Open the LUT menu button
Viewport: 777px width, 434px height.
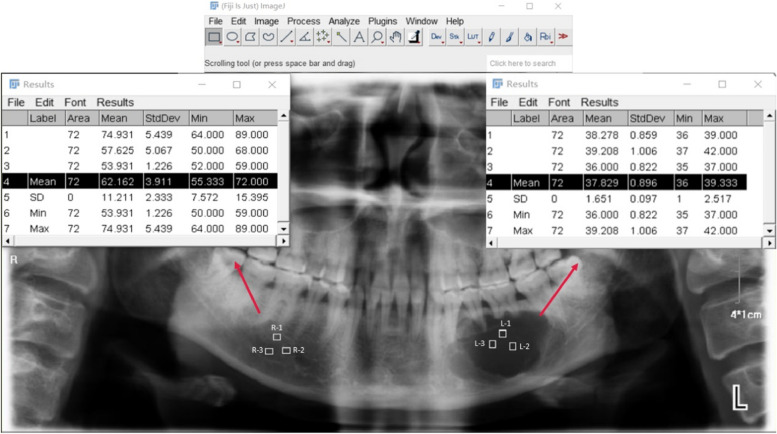click(473, 37)
